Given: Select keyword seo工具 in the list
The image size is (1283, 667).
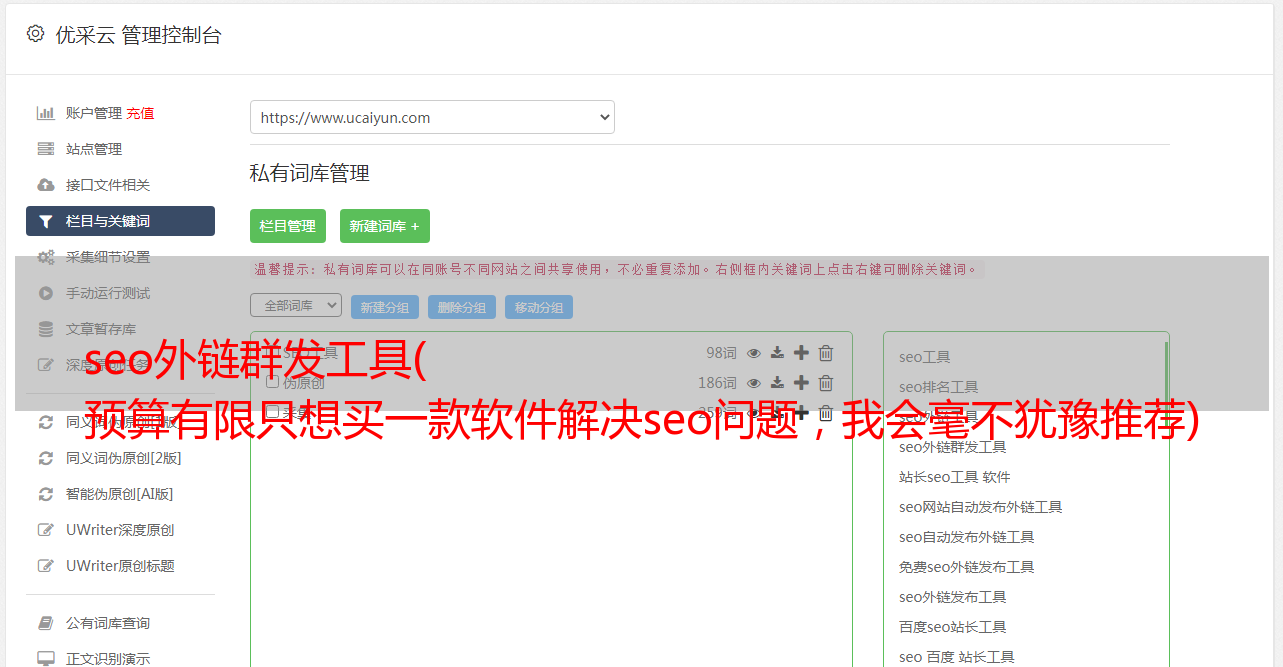Looking at the screenshot, I should [925, 357].
